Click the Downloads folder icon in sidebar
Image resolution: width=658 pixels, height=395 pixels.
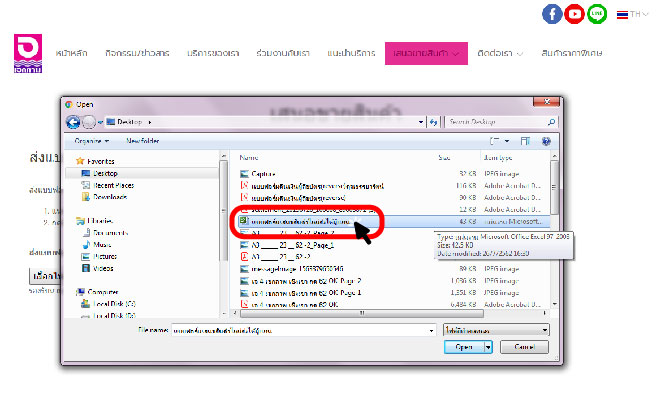(x=86, y=197)
